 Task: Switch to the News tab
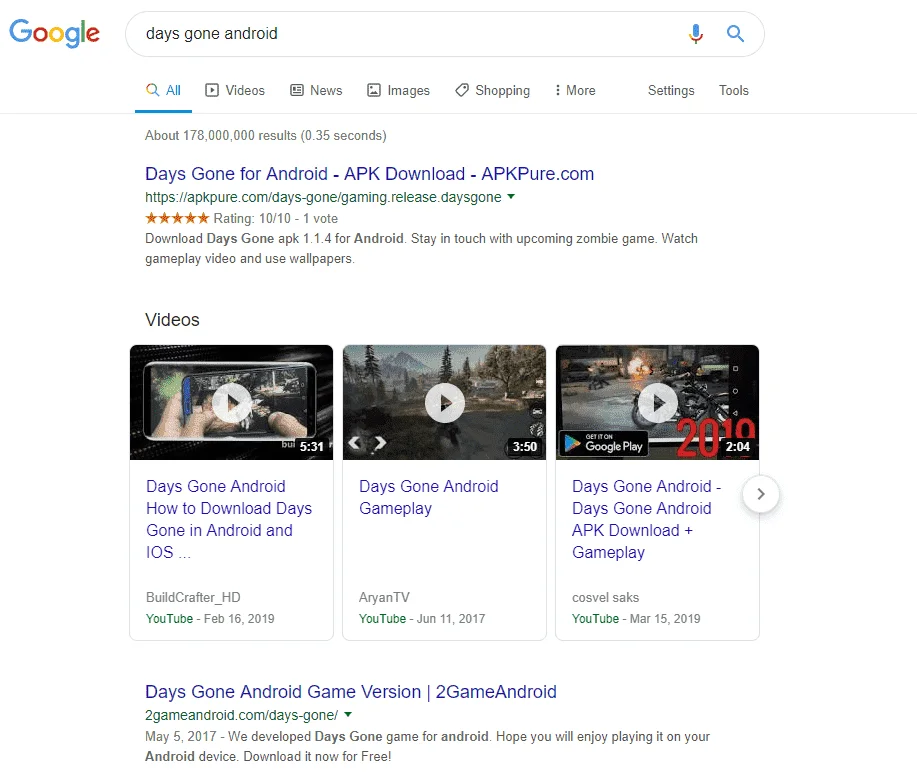[x=316, y=91]
